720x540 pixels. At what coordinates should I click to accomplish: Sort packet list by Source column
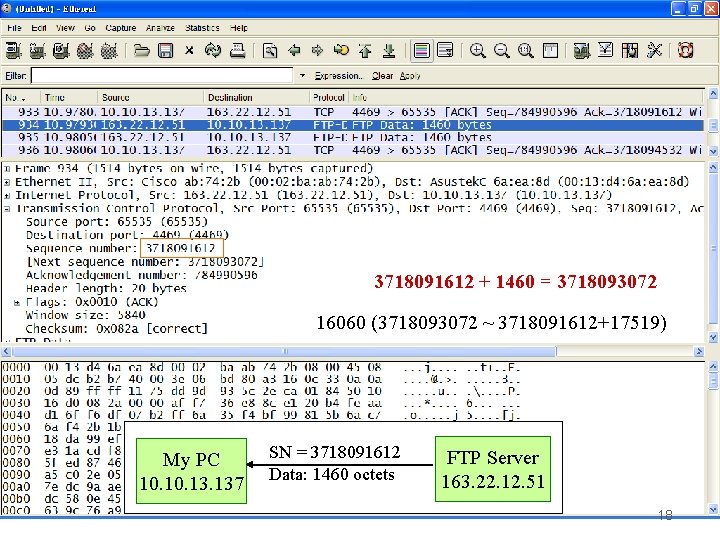tap(150, 97)
